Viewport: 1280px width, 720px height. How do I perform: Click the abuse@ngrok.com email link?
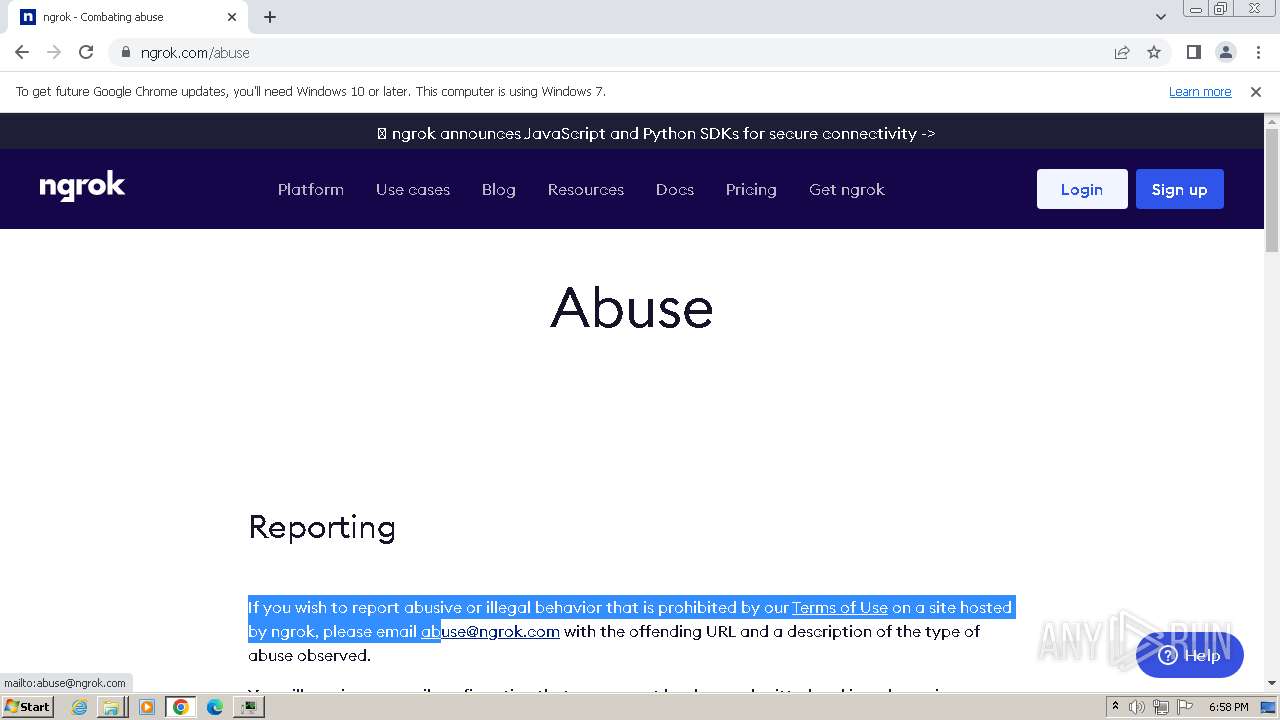click(490, 631)
